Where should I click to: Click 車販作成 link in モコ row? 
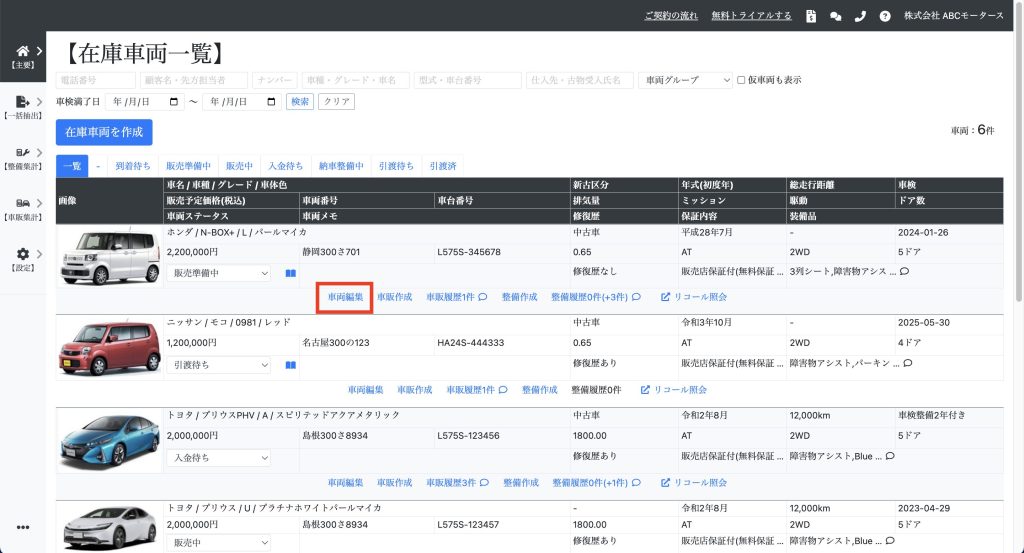coord(415,390)
